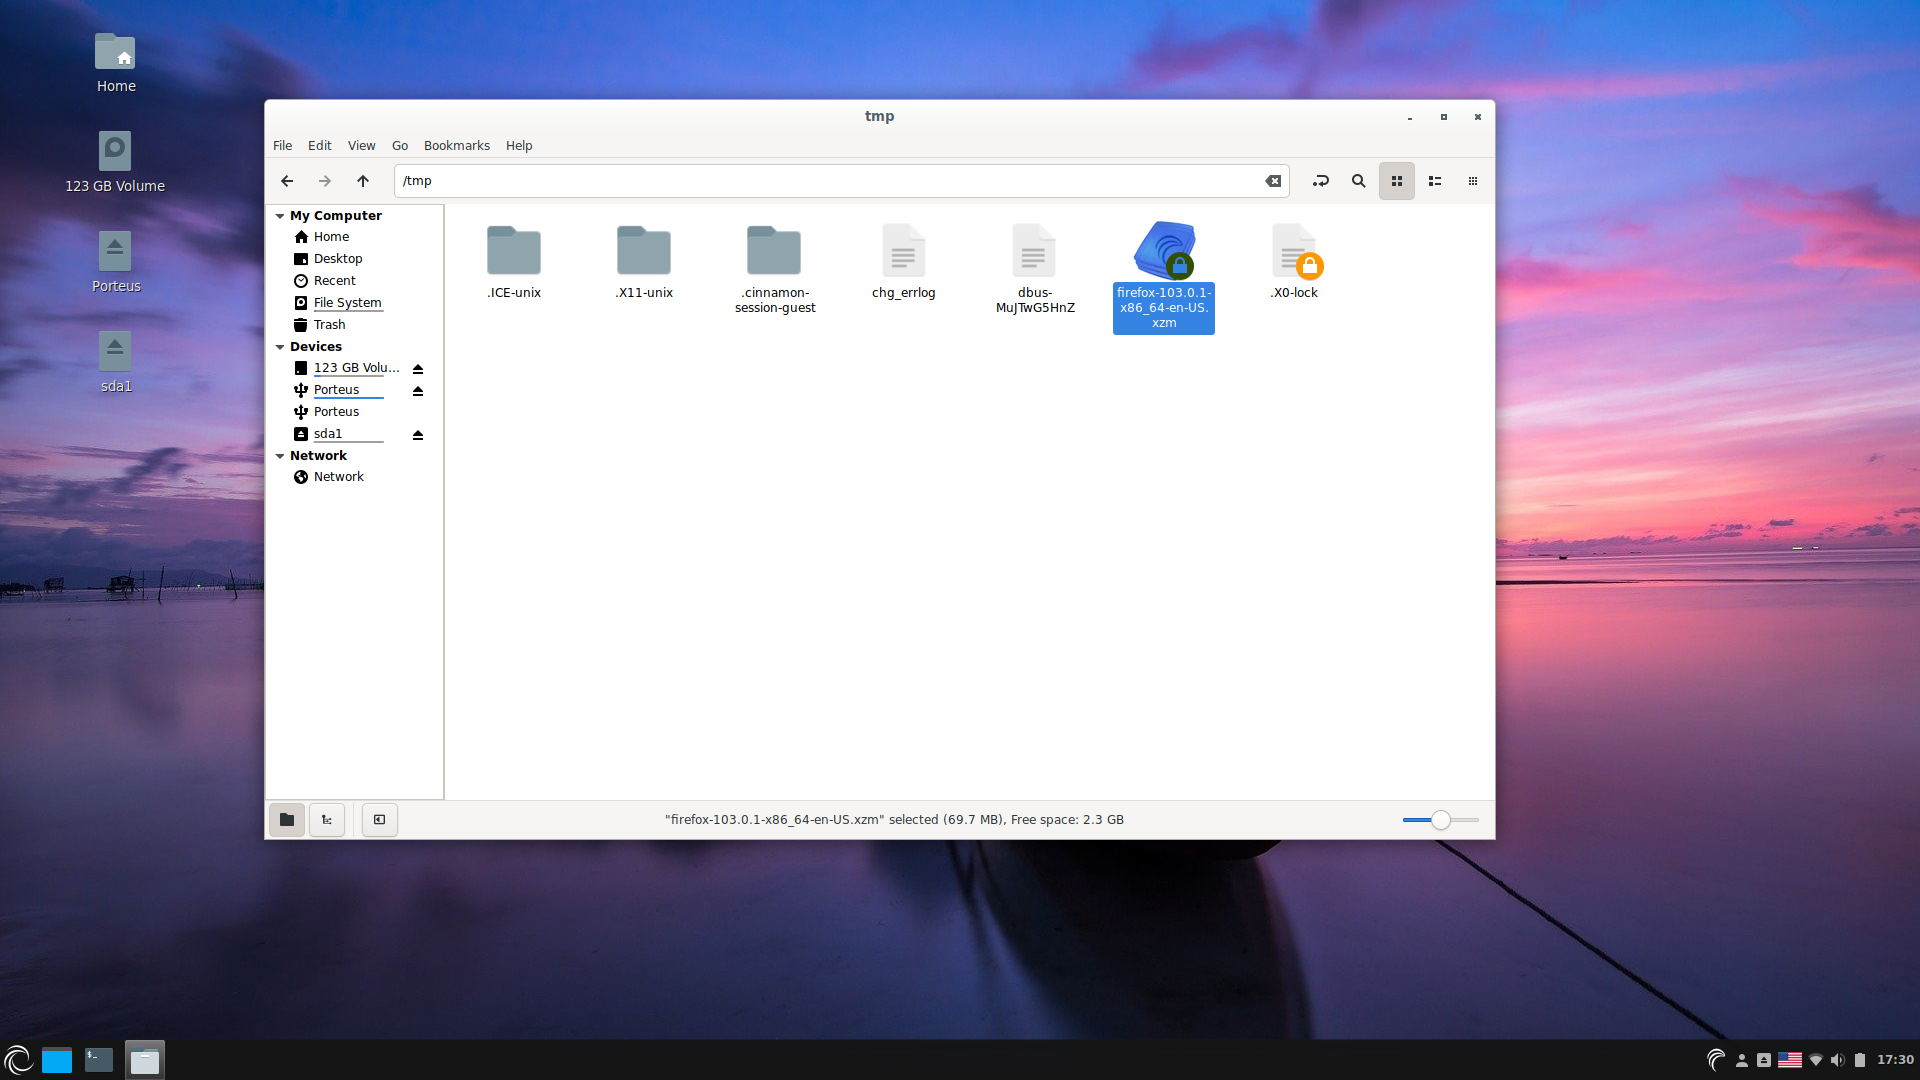Viewport: 1920px width, 1080px height.
Task: Select Home in the sidebar
Action: tap(331, 237)
